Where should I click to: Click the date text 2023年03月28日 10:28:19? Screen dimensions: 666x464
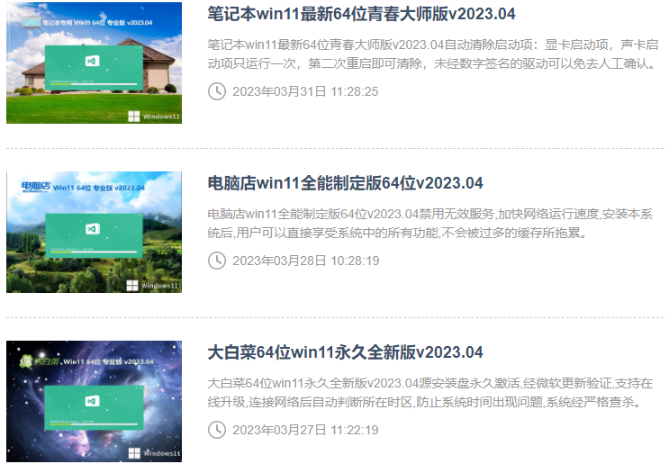[x=305, y=261]
